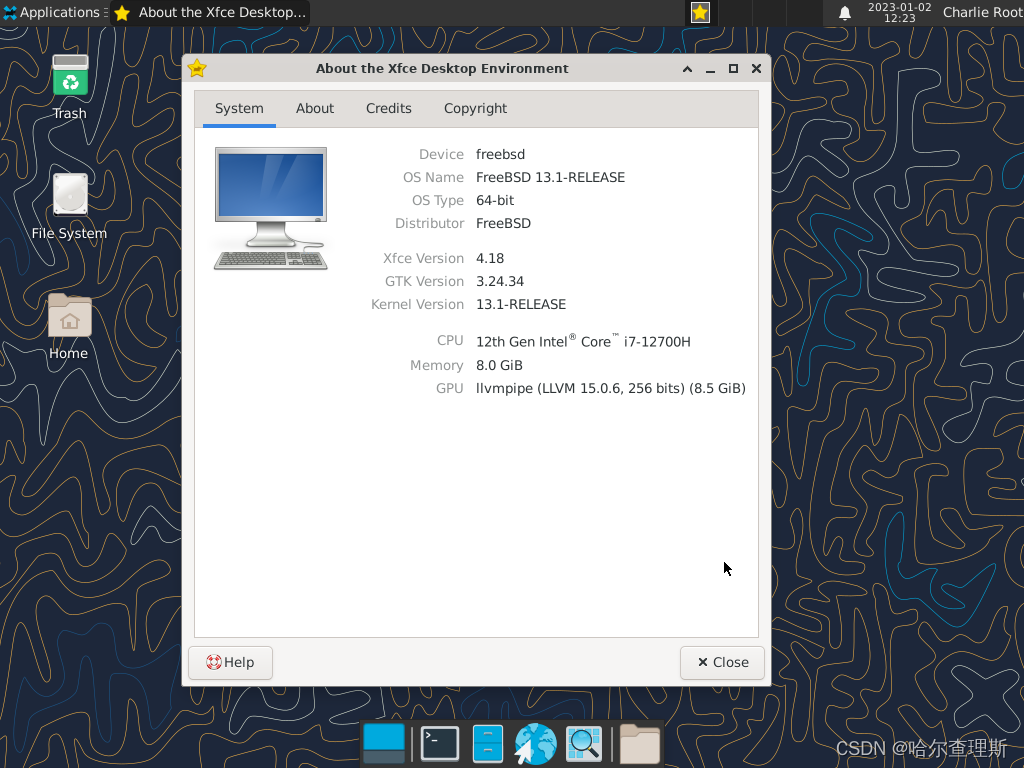
Task: Open the Application Finder magnifier icon
Action: (x=584, y=743)
